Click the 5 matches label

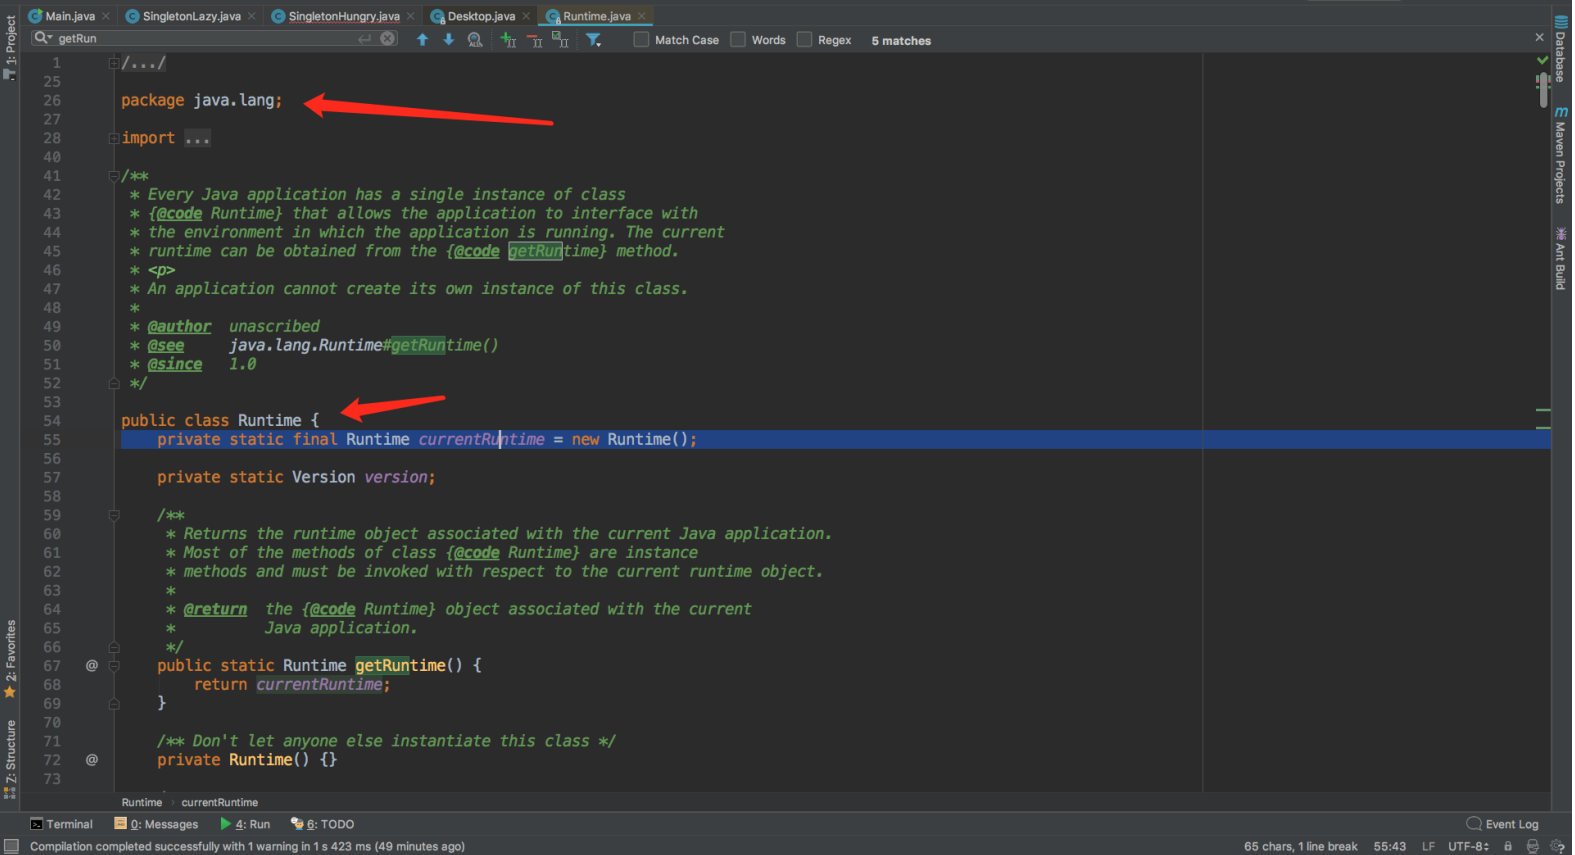click(901, 41)
